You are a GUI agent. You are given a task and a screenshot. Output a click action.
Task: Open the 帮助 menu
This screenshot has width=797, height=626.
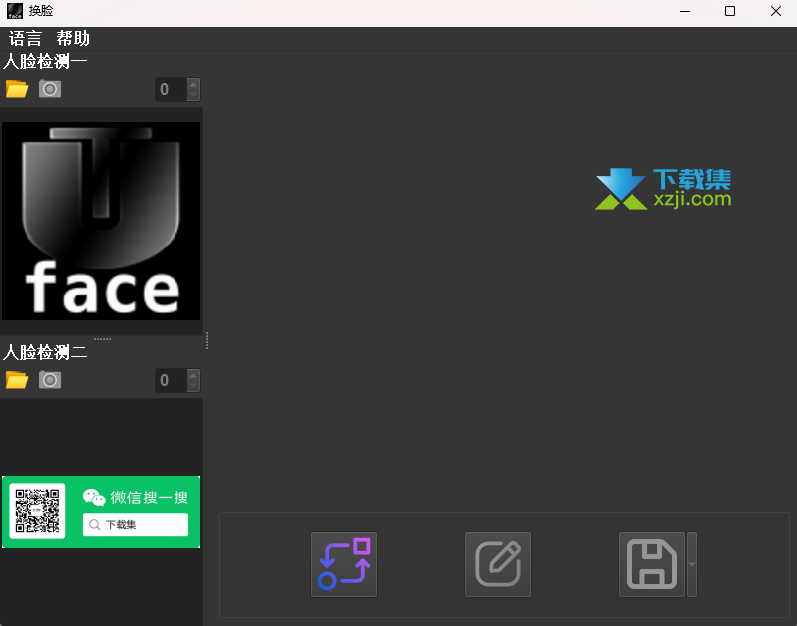73,39
